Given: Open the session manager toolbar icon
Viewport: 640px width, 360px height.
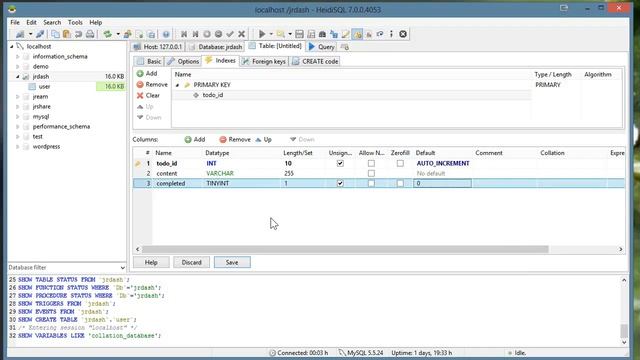Looking at the screenshot, I should [x=20, y=34].
